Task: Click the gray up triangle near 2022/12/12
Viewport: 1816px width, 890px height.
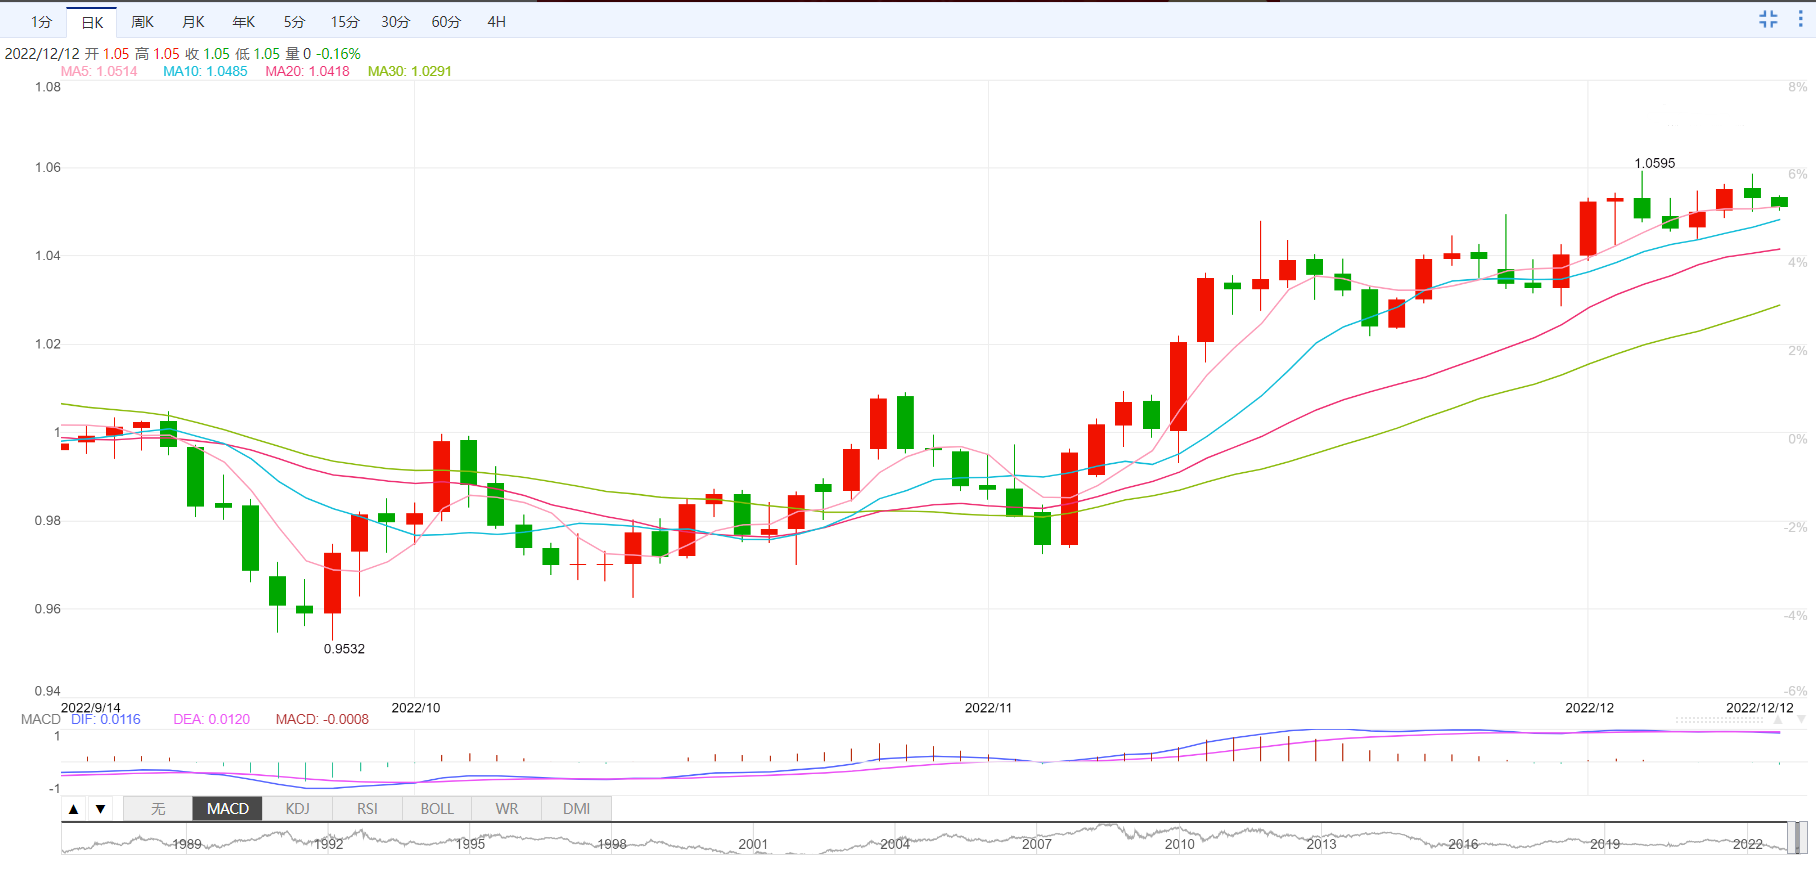Action: [x=1779, y=719]
